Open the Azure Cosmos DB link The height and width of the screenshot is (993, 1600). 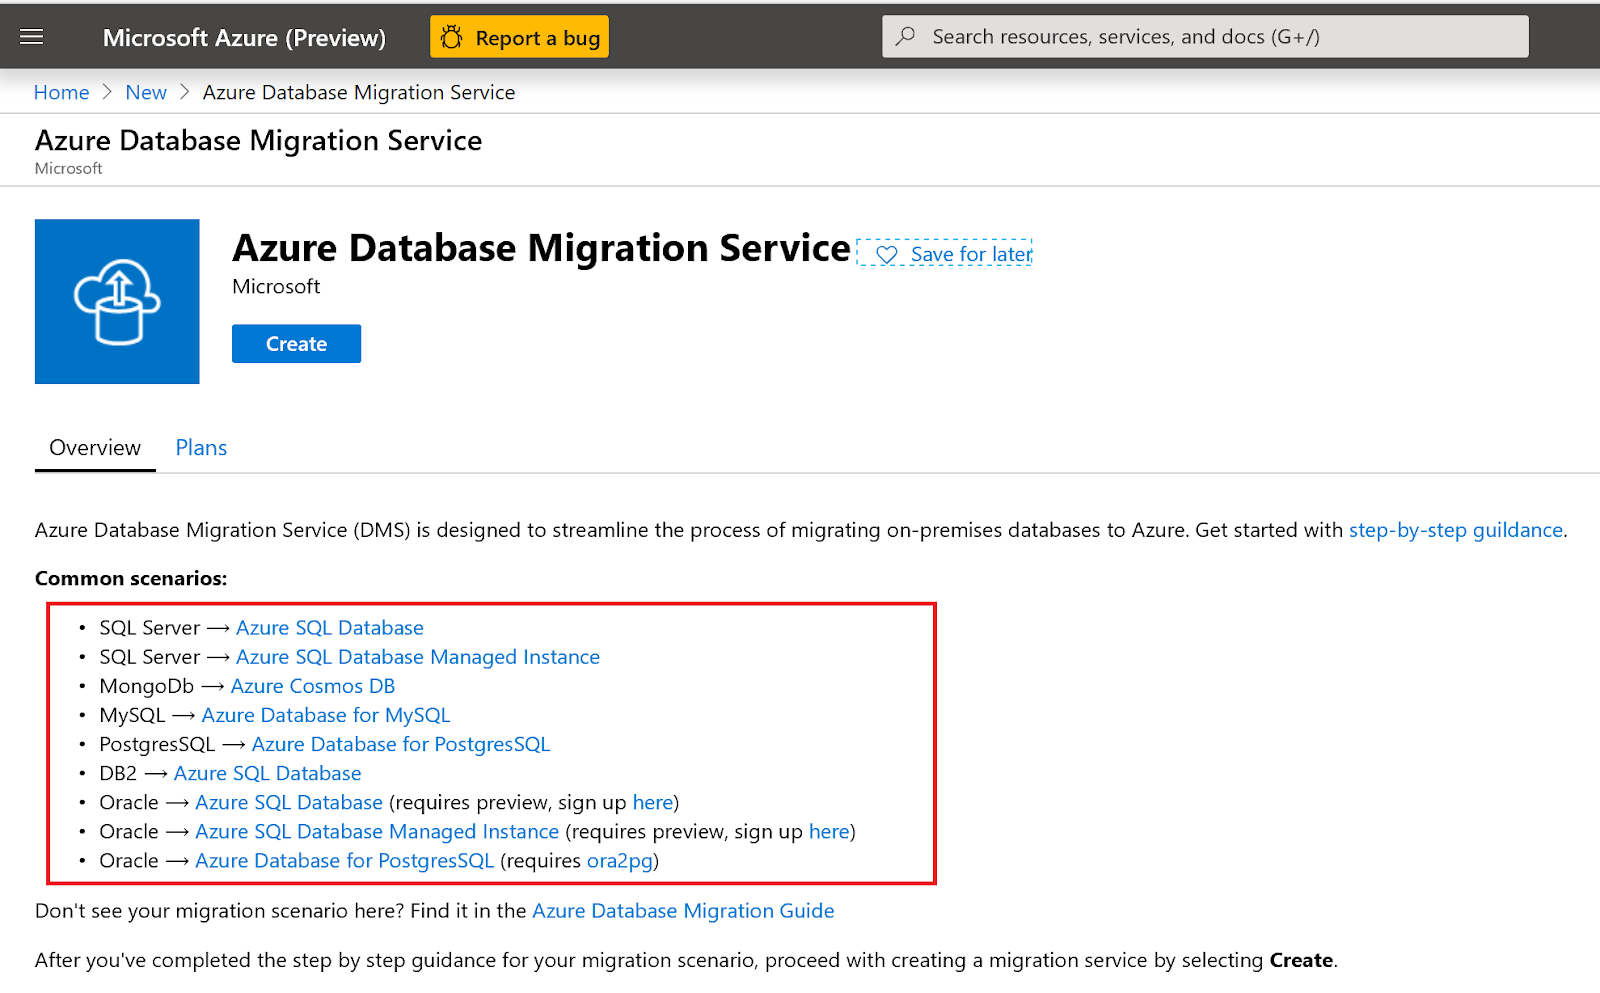click(312, 686)
